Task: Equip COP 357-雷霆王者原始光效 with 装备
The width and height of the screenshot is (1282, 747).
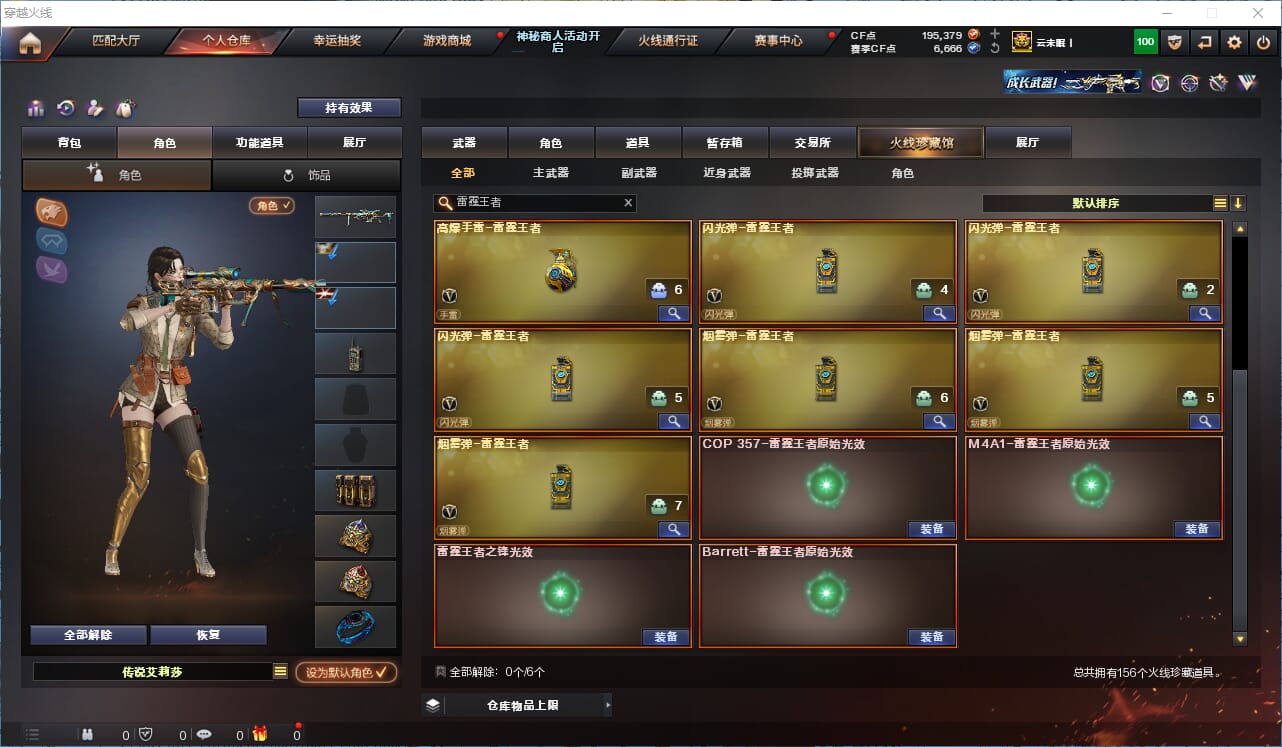Action: [931, 529]
